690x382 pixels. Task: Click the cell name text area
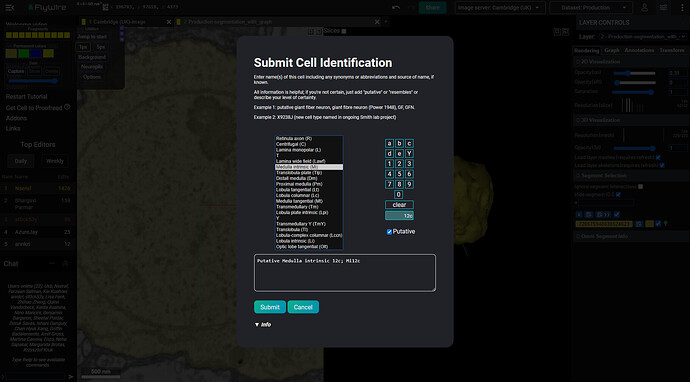coord(345,272)
